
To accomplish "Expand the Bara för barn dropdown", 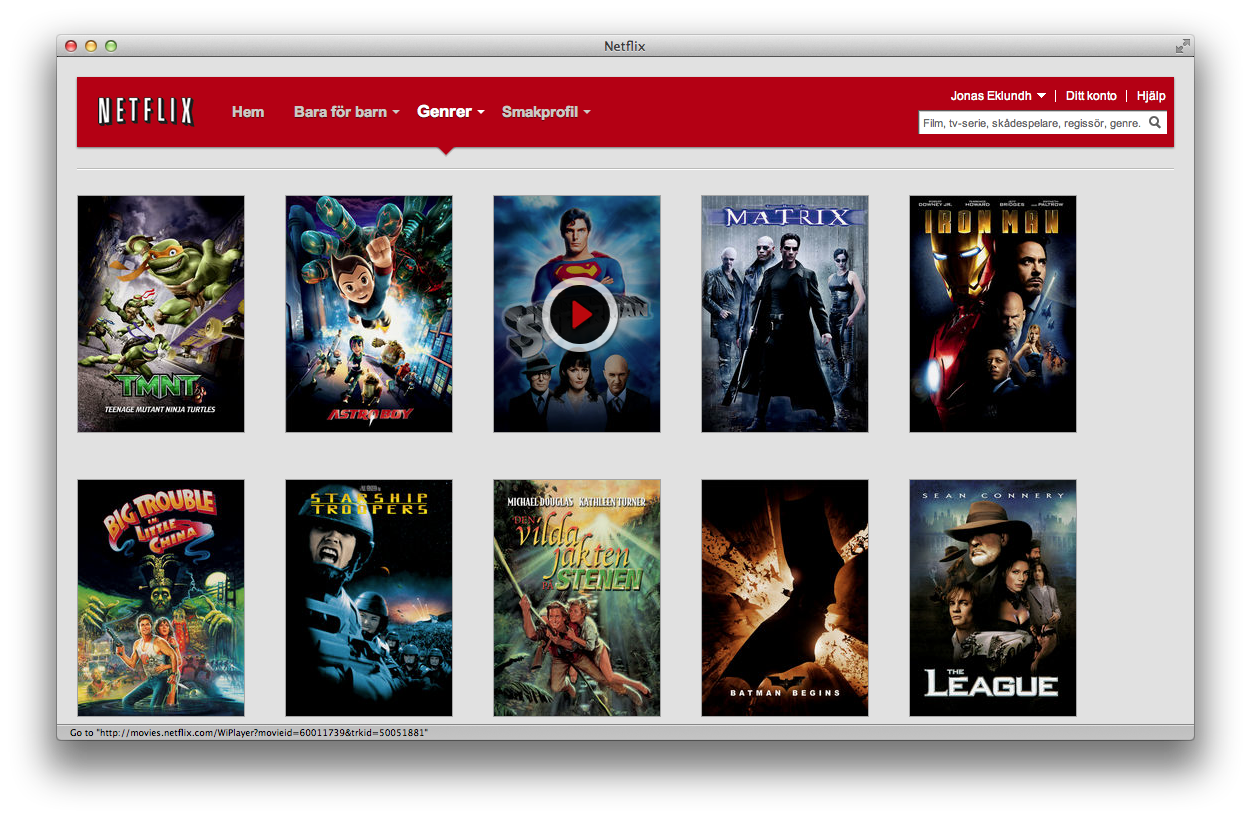I will coord(346,112).
